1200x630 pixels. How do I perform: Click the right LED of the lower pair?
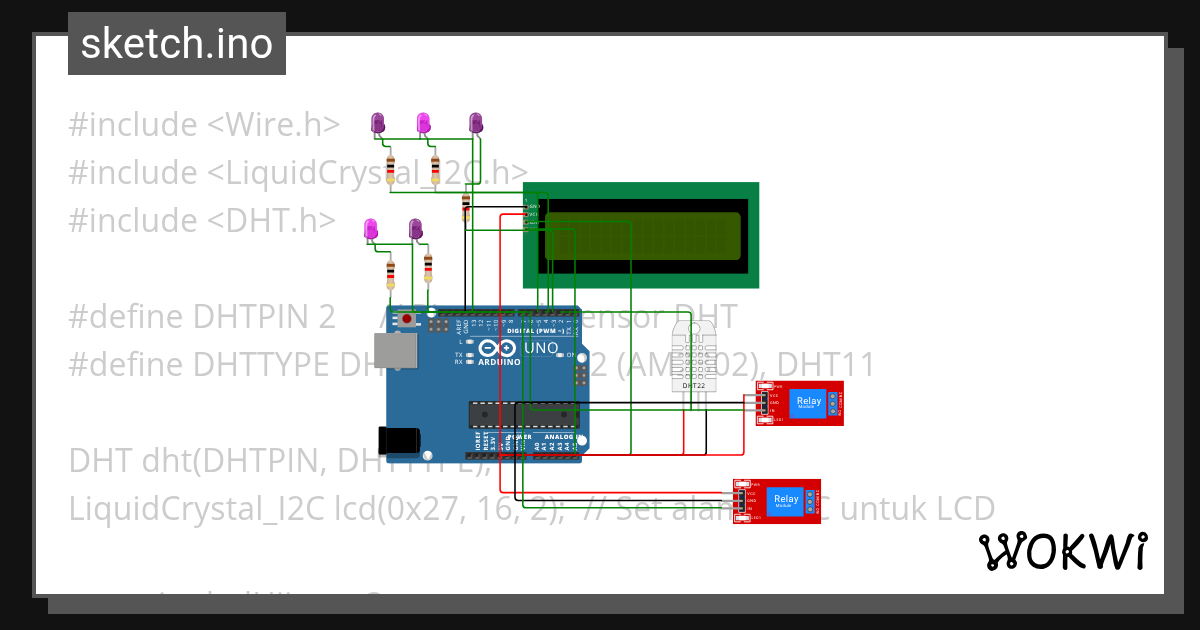[416, 228]
